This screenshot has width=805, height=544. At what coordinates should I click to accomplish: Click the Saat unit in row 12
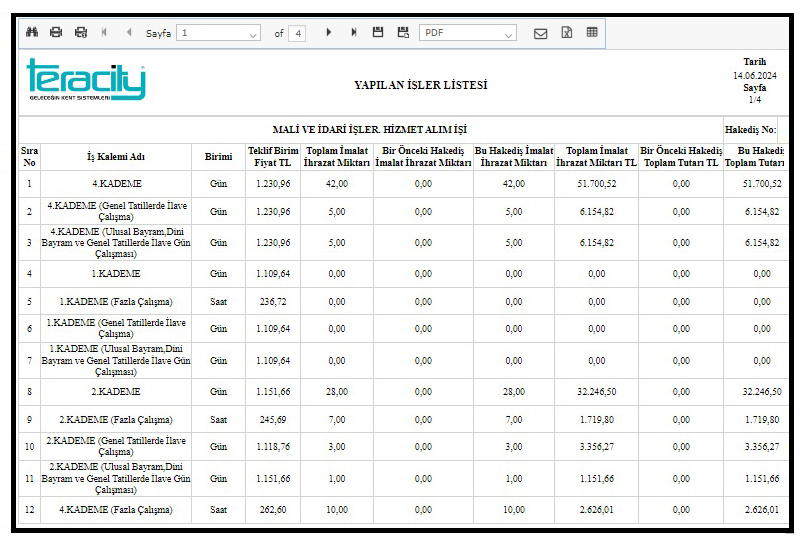[x=218, y=510]
